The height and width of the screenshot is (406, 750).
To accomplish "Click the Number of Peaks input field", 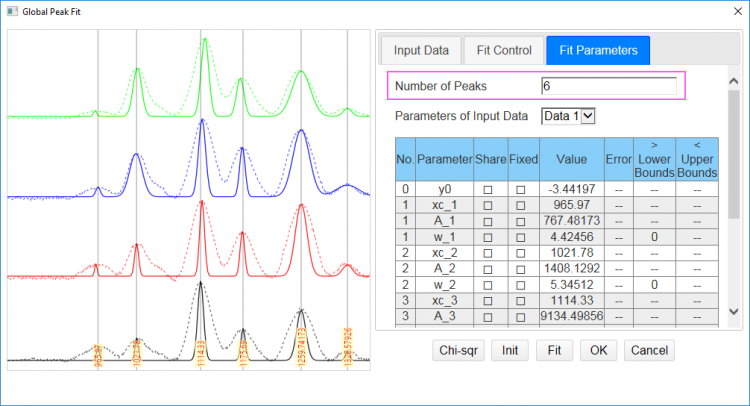I will pos(608,86).
